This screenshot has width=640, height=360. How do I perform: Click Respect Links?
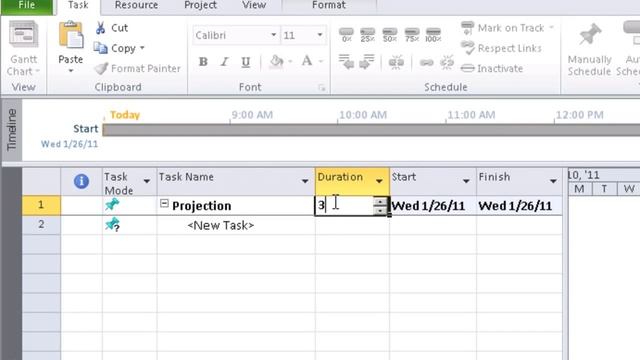coord(501,48)
